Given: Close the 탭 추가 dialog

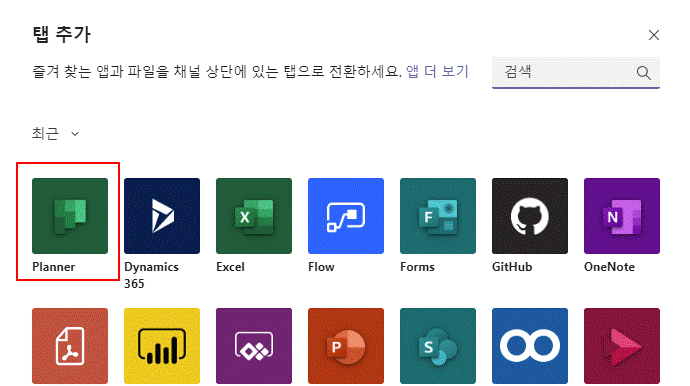Looking at the screenshot, I should click(653, 35).
